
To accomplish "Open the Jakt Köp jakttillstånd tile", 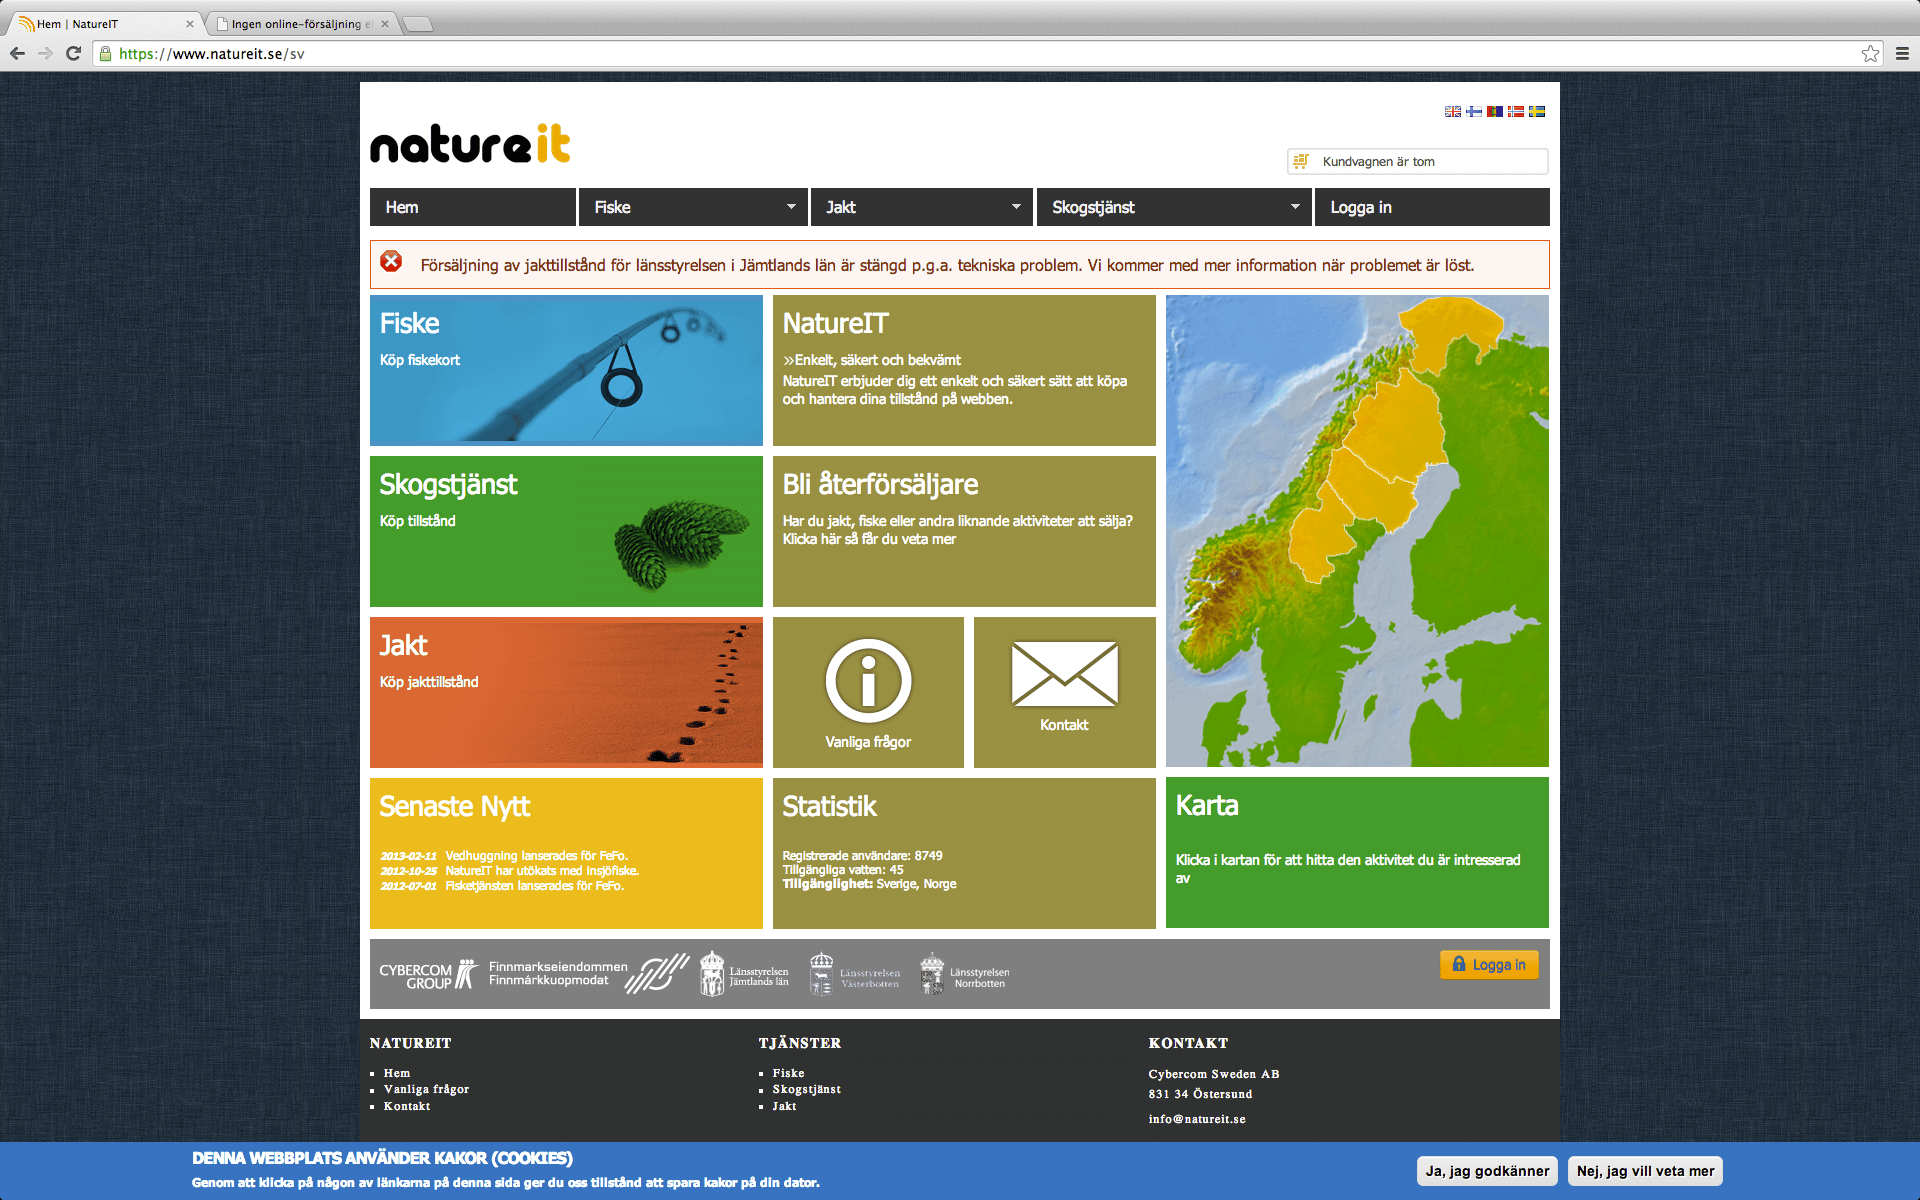I will coord(566,692).
